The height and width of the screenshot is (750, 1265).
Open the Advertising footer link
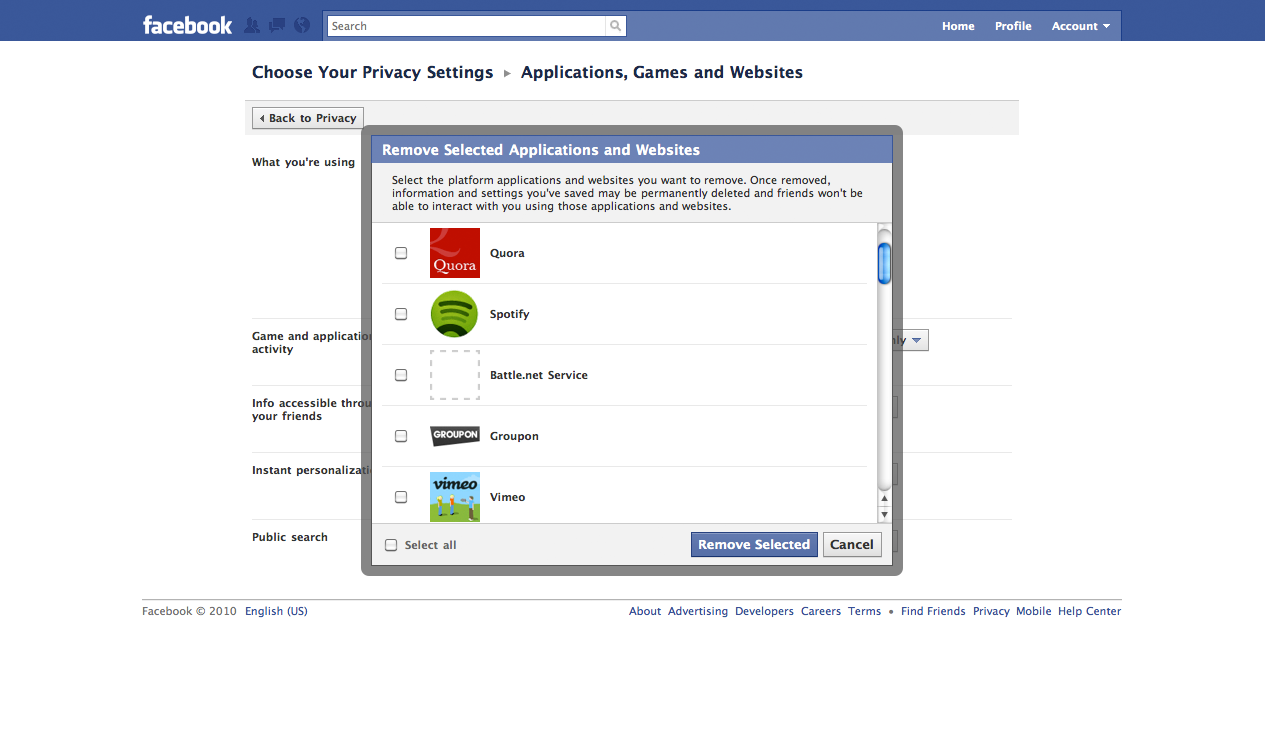tap(698, 611)
